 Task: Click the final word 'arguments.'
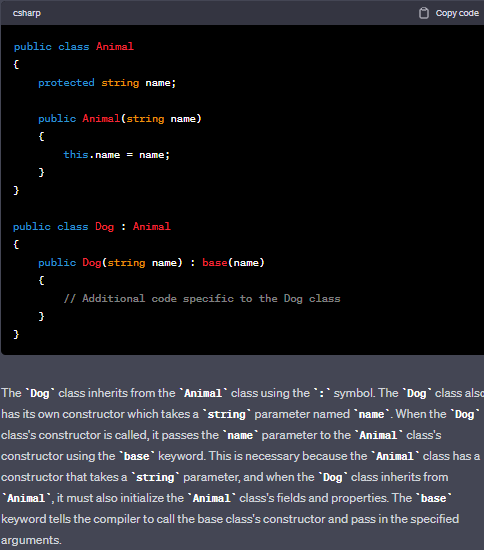(31, 540)
